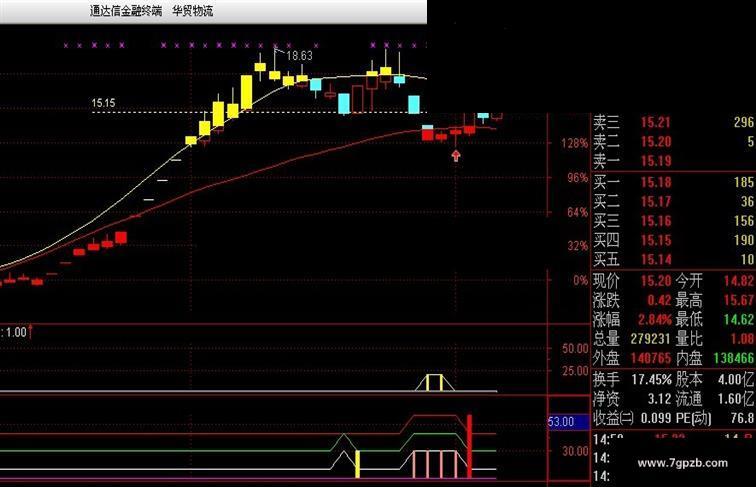Click the 128% axis label
756x487 pixels.
(574, 143)
